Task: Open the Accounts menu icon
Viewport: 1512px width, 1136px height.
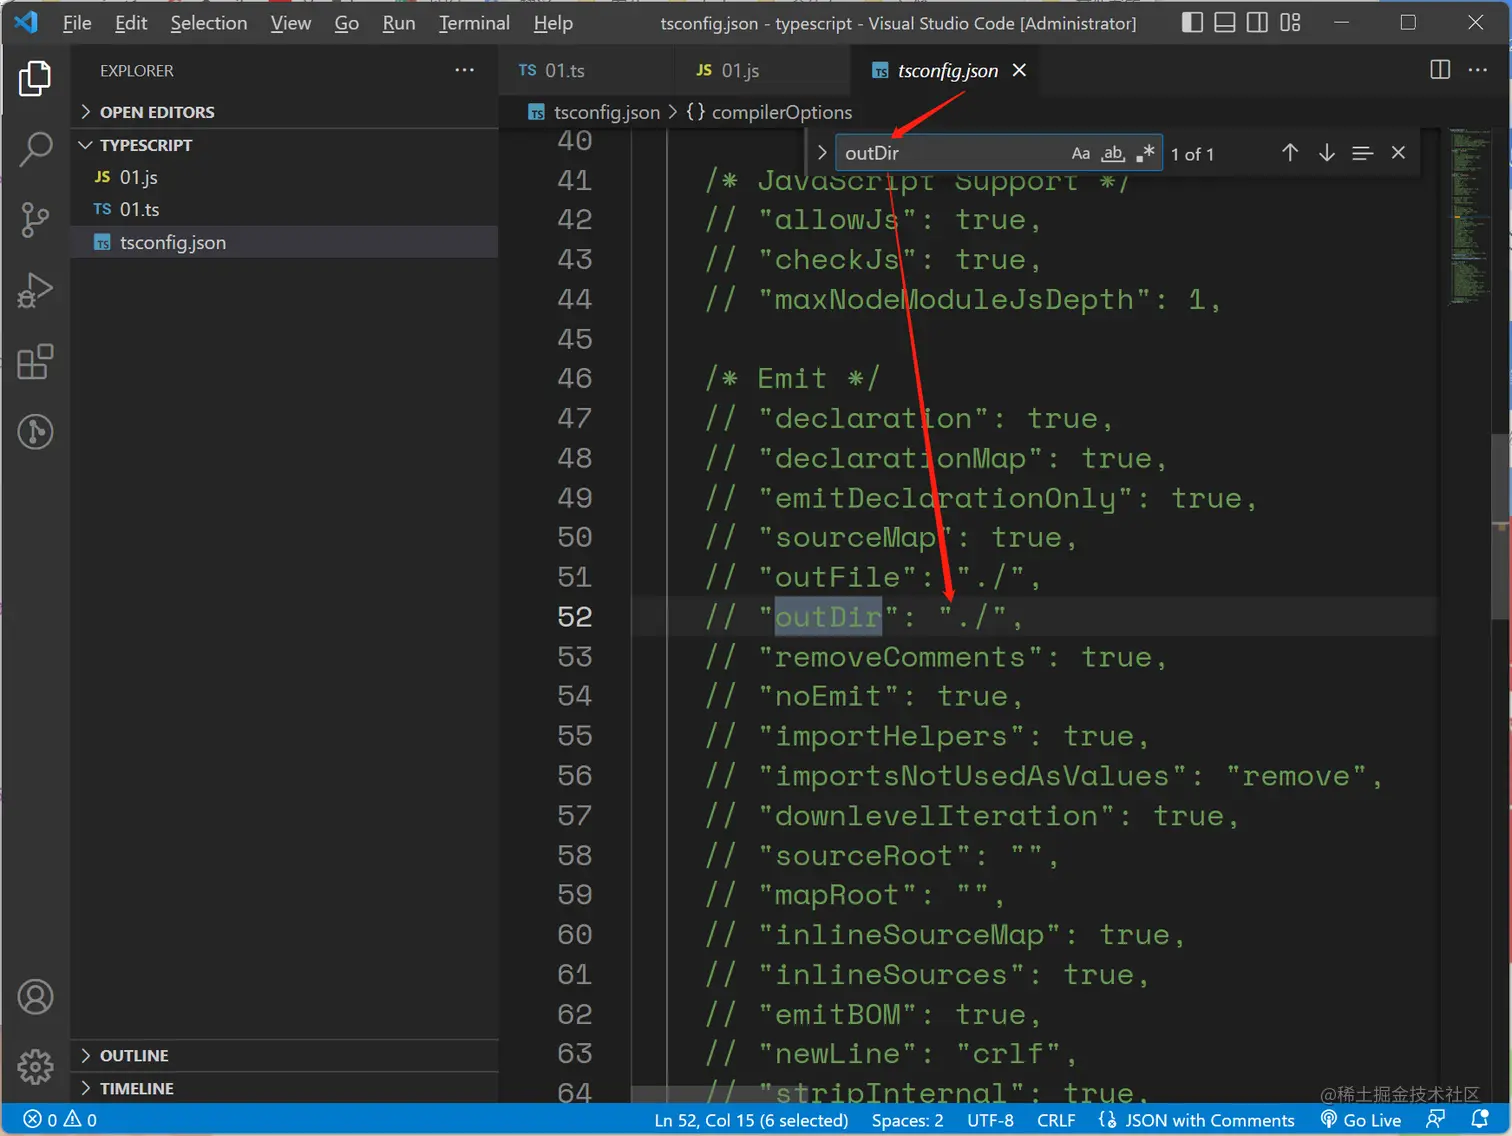Action: click(35, 997)
